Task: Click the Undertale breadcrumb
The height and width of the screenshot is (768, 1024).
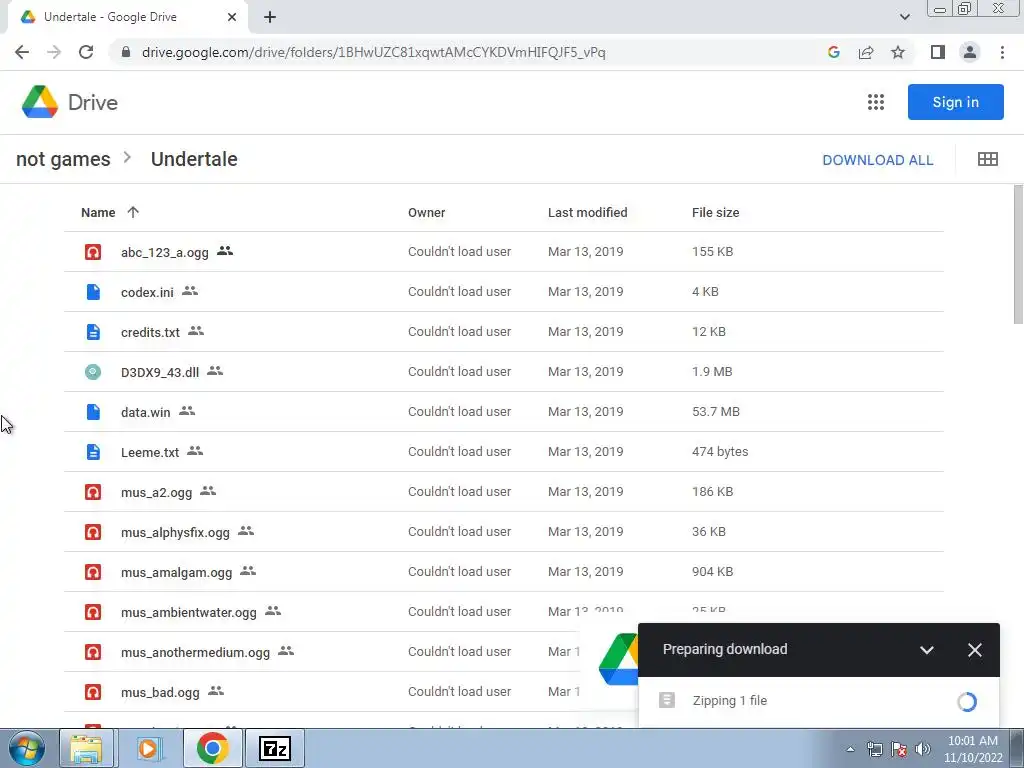Action: 194,159
